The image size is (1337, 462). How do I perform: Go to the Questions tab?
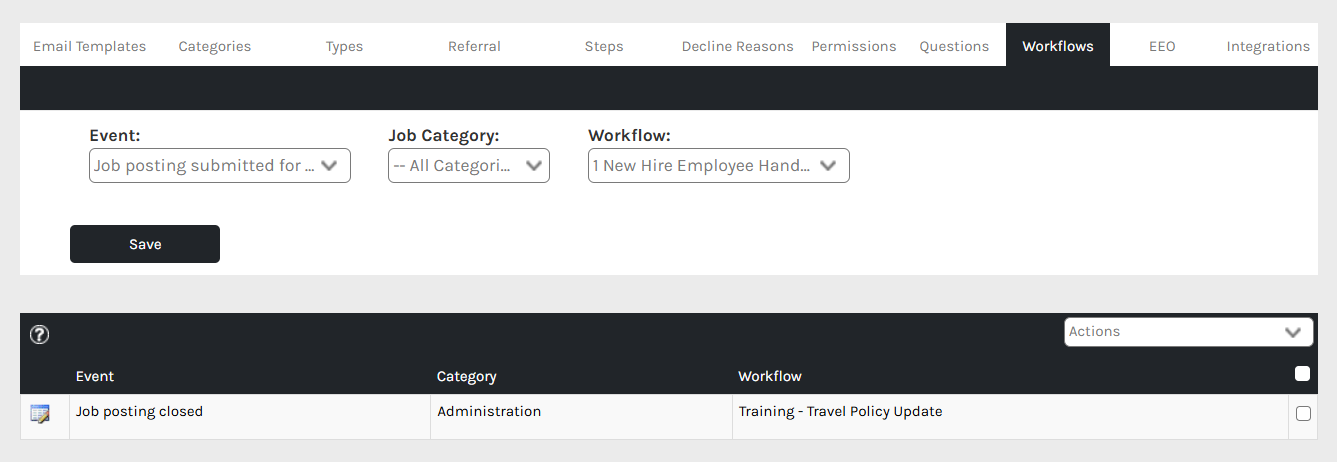(954, 46)
